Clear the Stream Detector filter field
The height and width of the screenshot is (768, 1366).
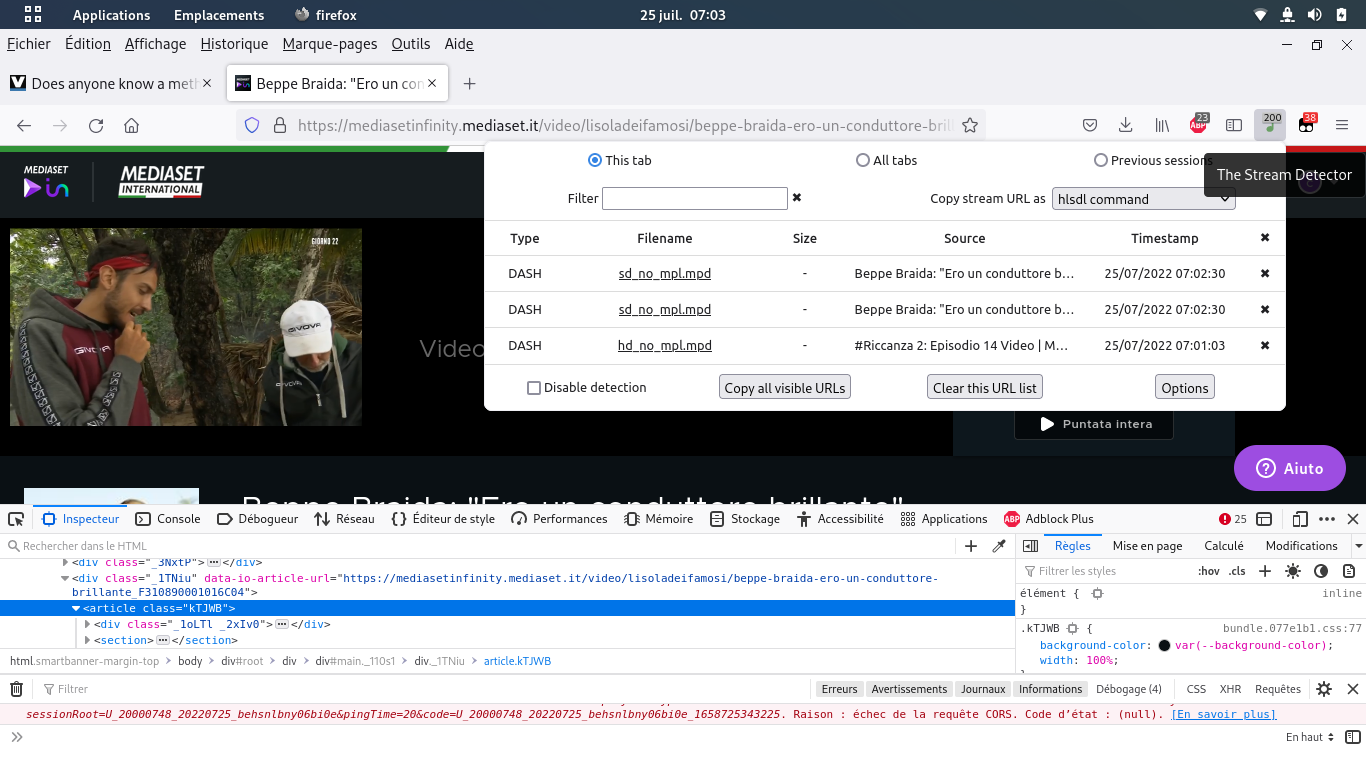pos(797,198)
